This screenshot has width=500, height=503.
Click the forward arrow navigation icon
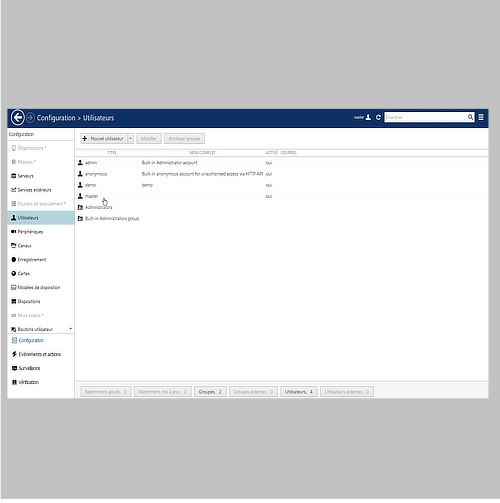(30, 118)
